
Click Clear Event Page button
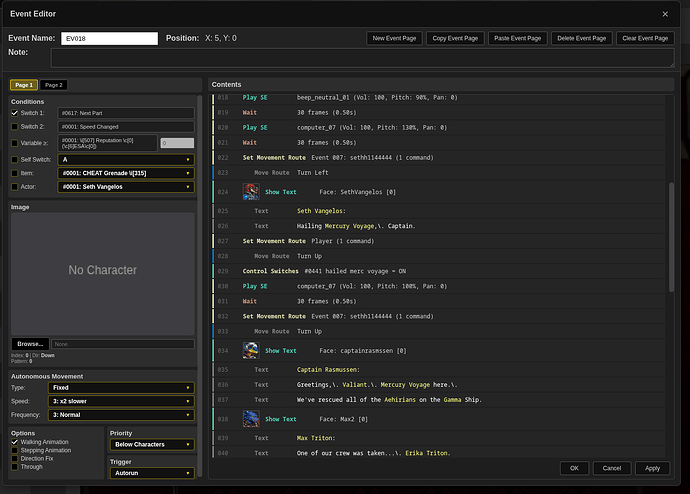point(645,38)
